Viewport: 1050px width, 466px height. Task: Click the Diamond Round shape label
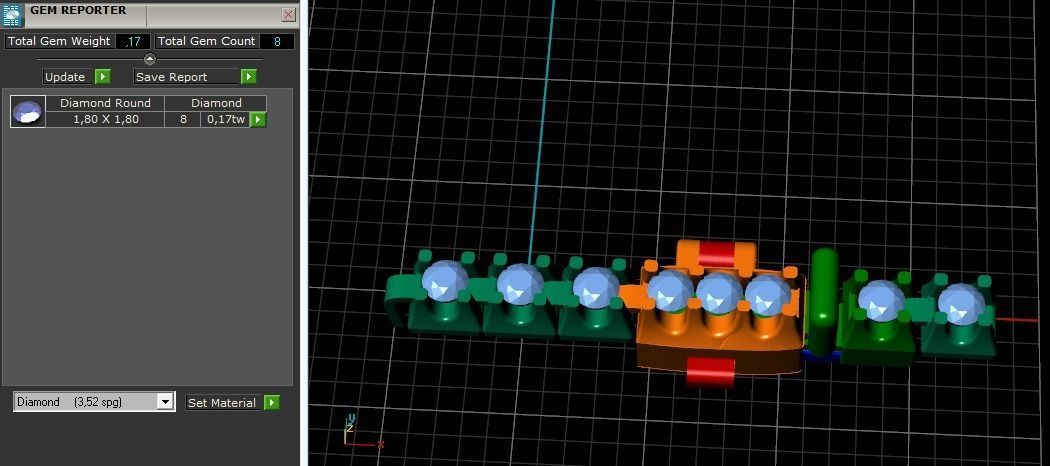pyautogui.click(x=105, y=103)
